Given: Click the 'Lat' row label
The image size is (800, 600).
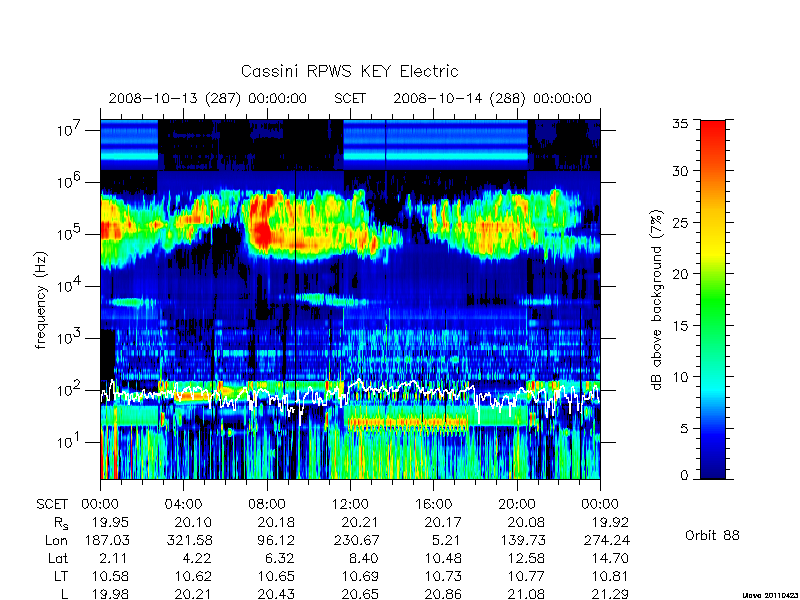Looking at the screenshot, I should click(58, 558).
